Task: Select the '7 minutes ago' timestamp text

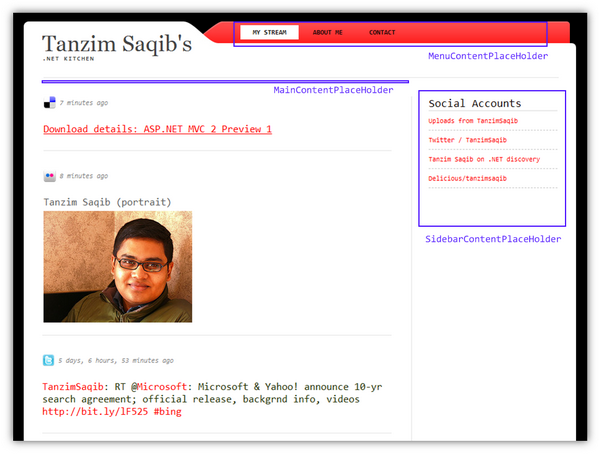Action: pos(84,103)
